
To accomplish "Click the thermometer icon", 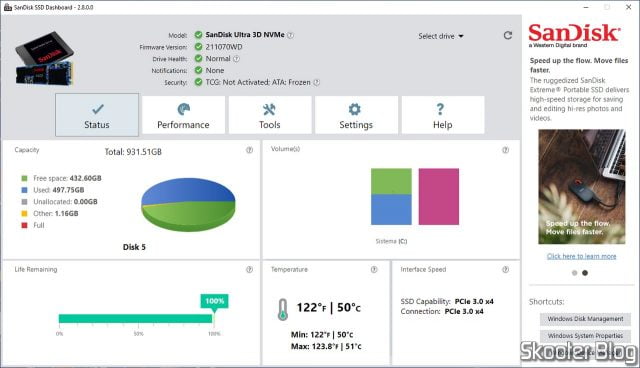I will click(x=282, y=309).
